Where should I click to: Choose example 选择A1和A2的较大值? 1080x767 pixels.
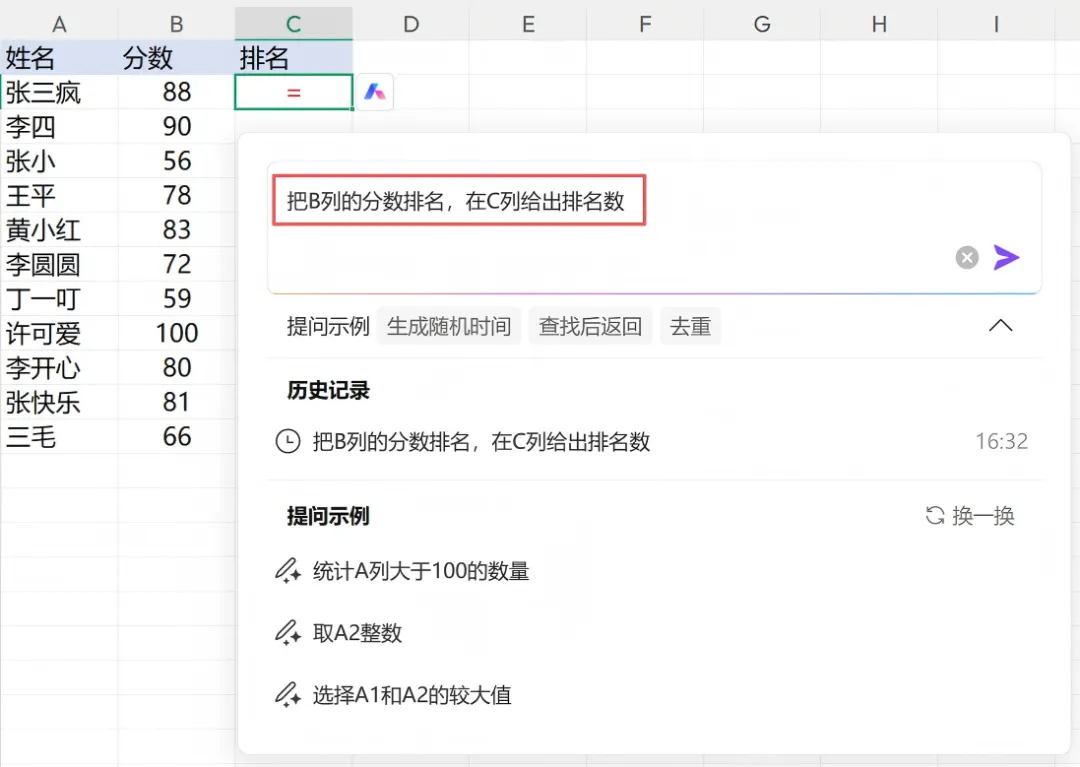[412, 695]
